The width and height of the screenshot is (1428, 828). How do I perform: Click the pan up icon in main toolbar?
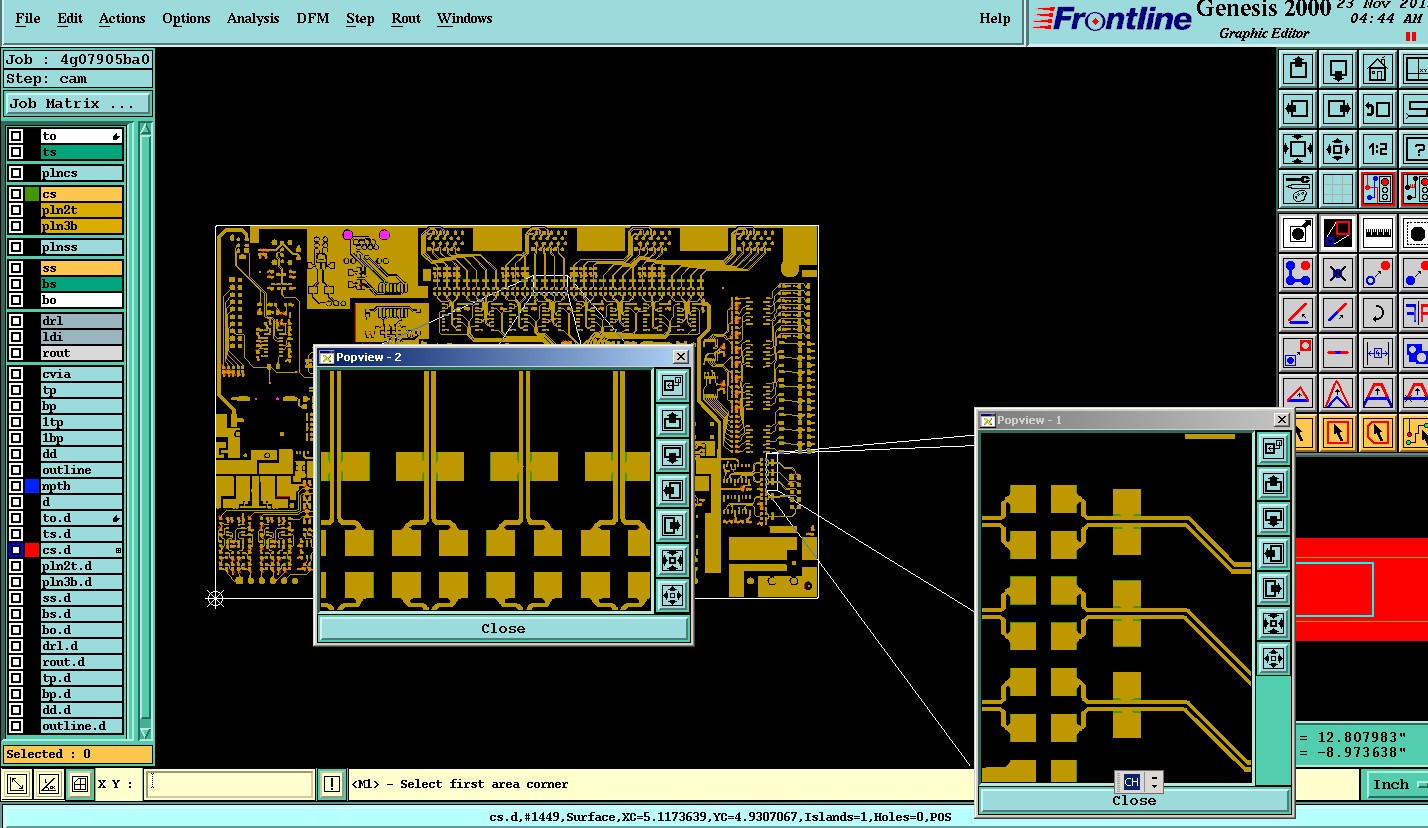pos(1298,70)
